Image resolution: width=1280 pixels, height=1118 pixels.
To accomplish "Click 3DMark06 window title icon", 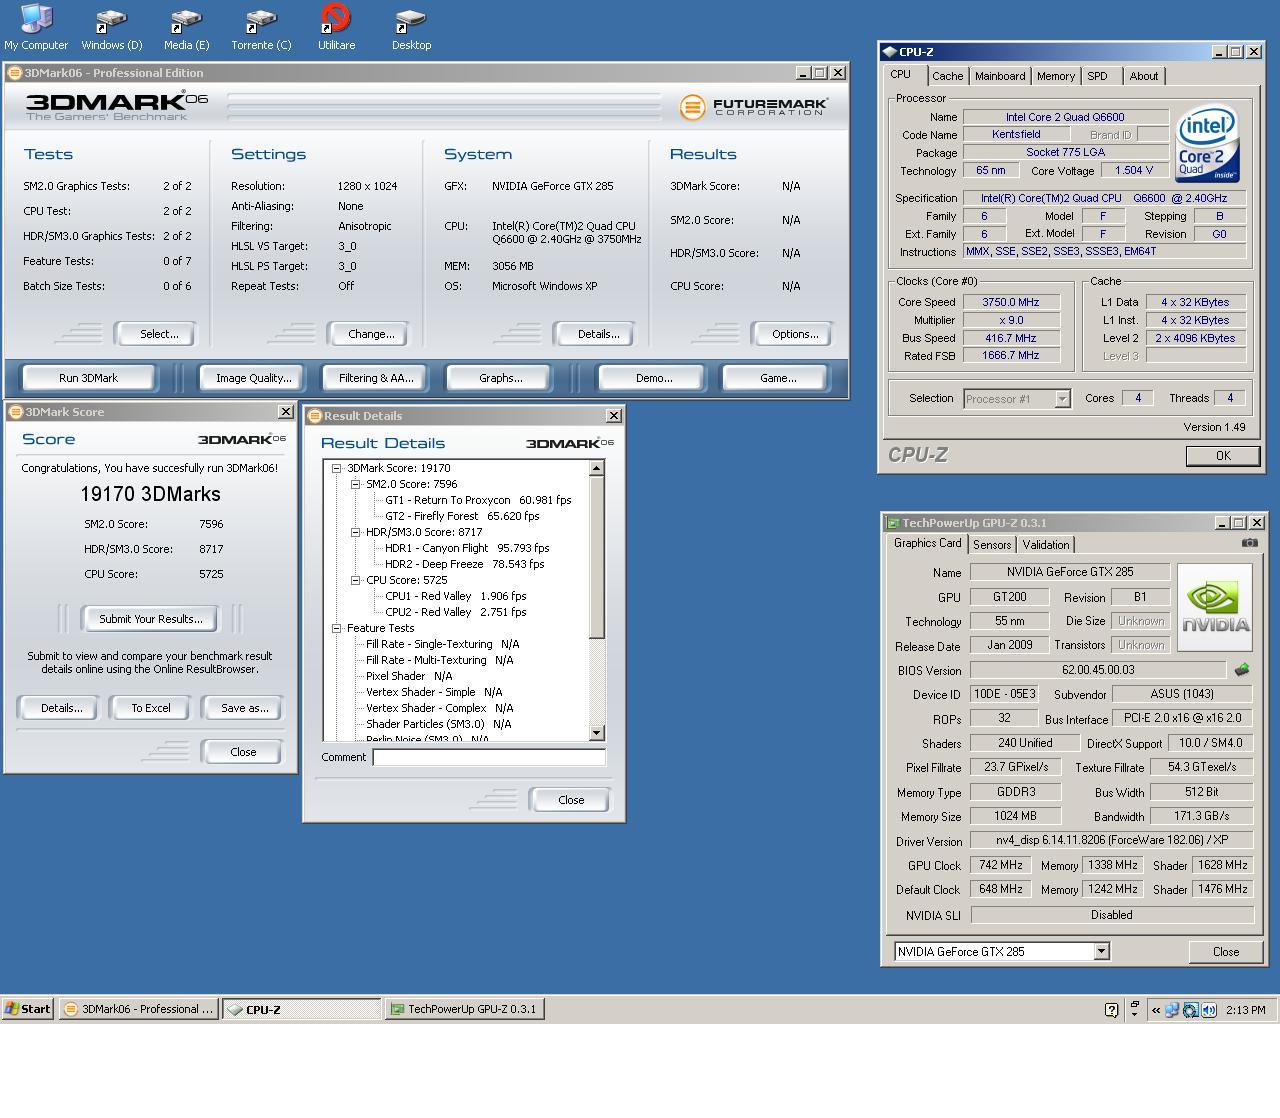I will tap(15, 73).
